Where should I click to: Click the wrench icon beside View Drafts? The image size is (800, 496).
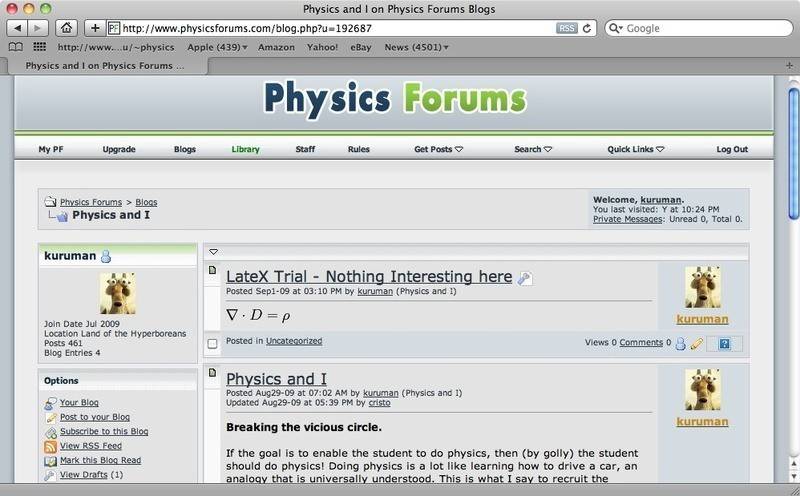click(x=50, y=475)
